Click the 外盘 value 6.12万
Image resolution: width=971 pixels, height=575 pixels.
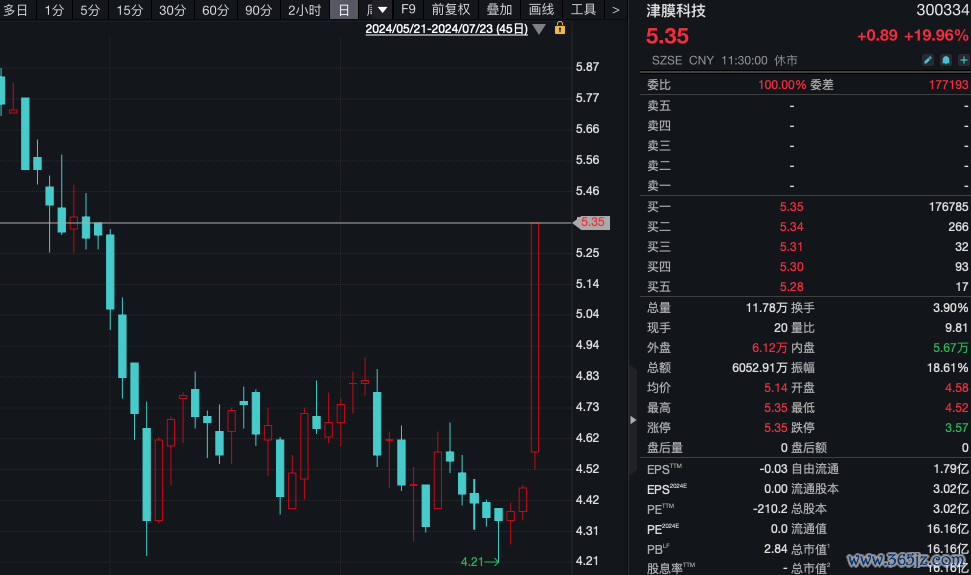point(769,348)
